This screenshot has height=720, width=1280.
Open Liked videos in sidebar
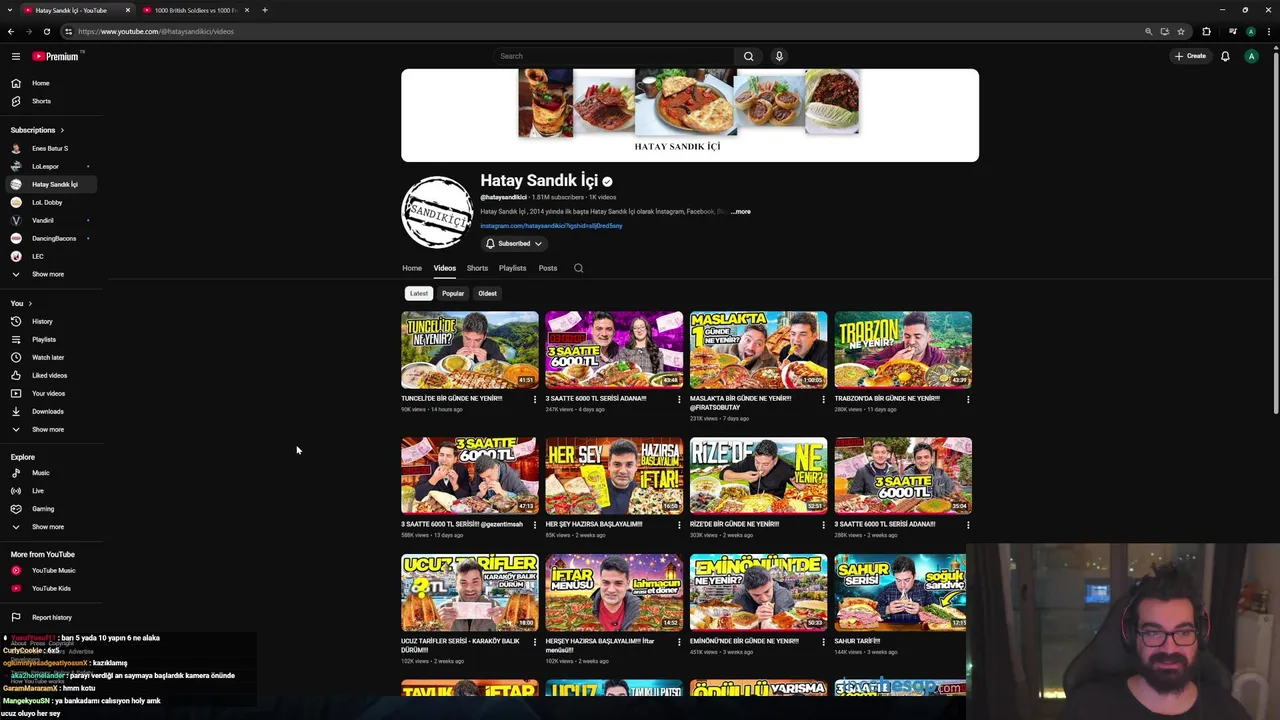tap(49, 375)
